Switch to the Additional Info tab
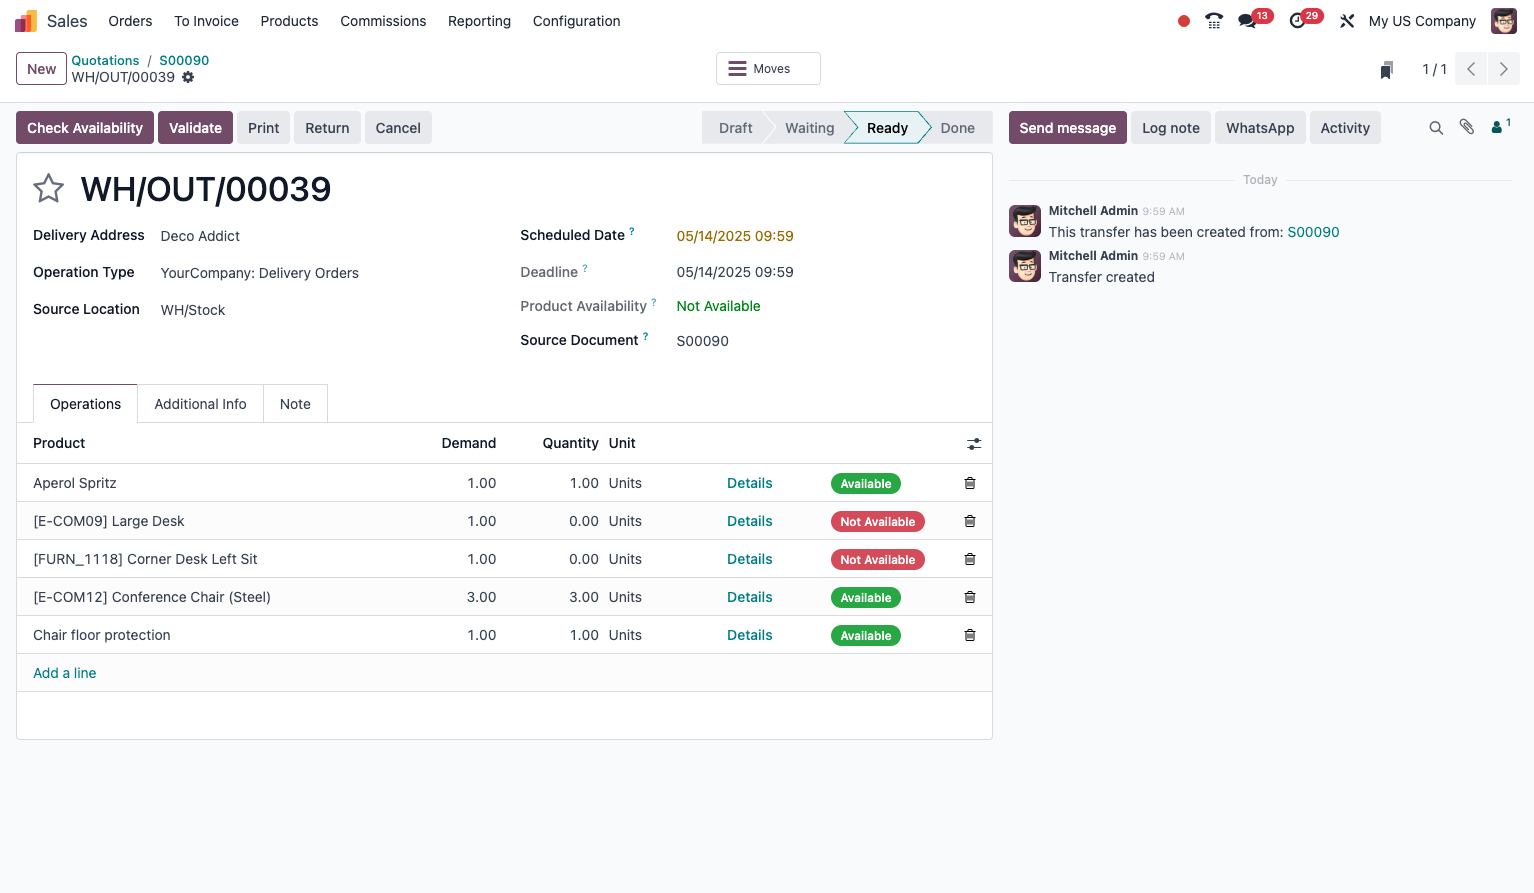Viewport: 1534px width, 893px height. pyautogui.click(x=200, y=404)
